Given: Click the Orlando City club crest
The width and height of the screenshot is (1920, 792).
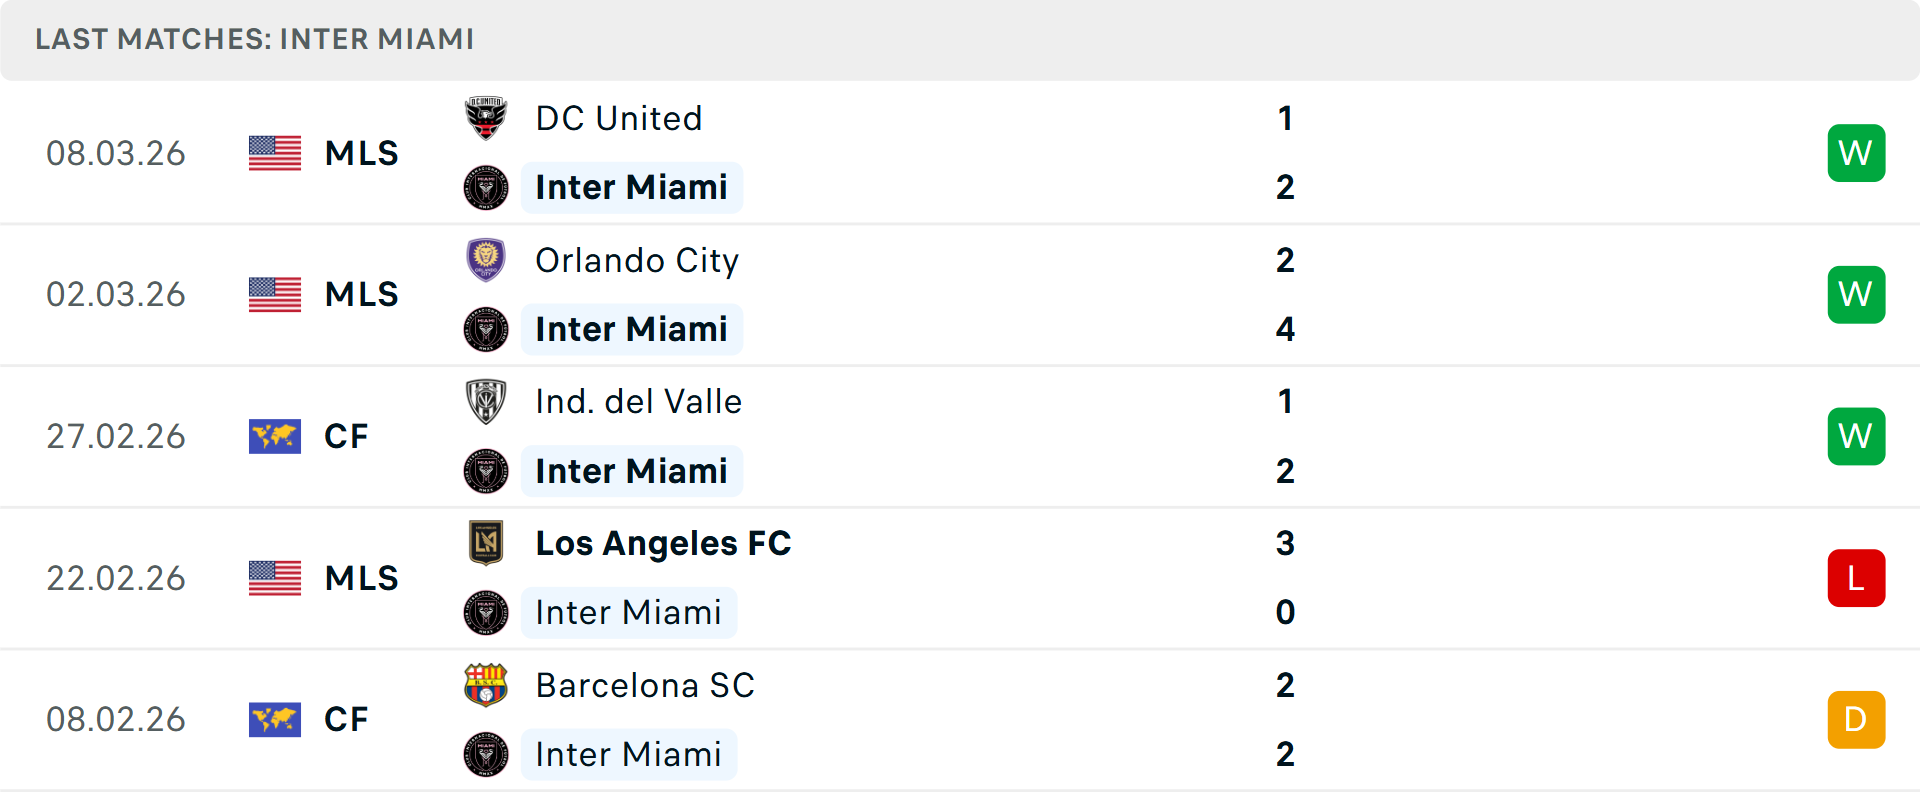Looking at the screenshot, I should coord(486,260).
